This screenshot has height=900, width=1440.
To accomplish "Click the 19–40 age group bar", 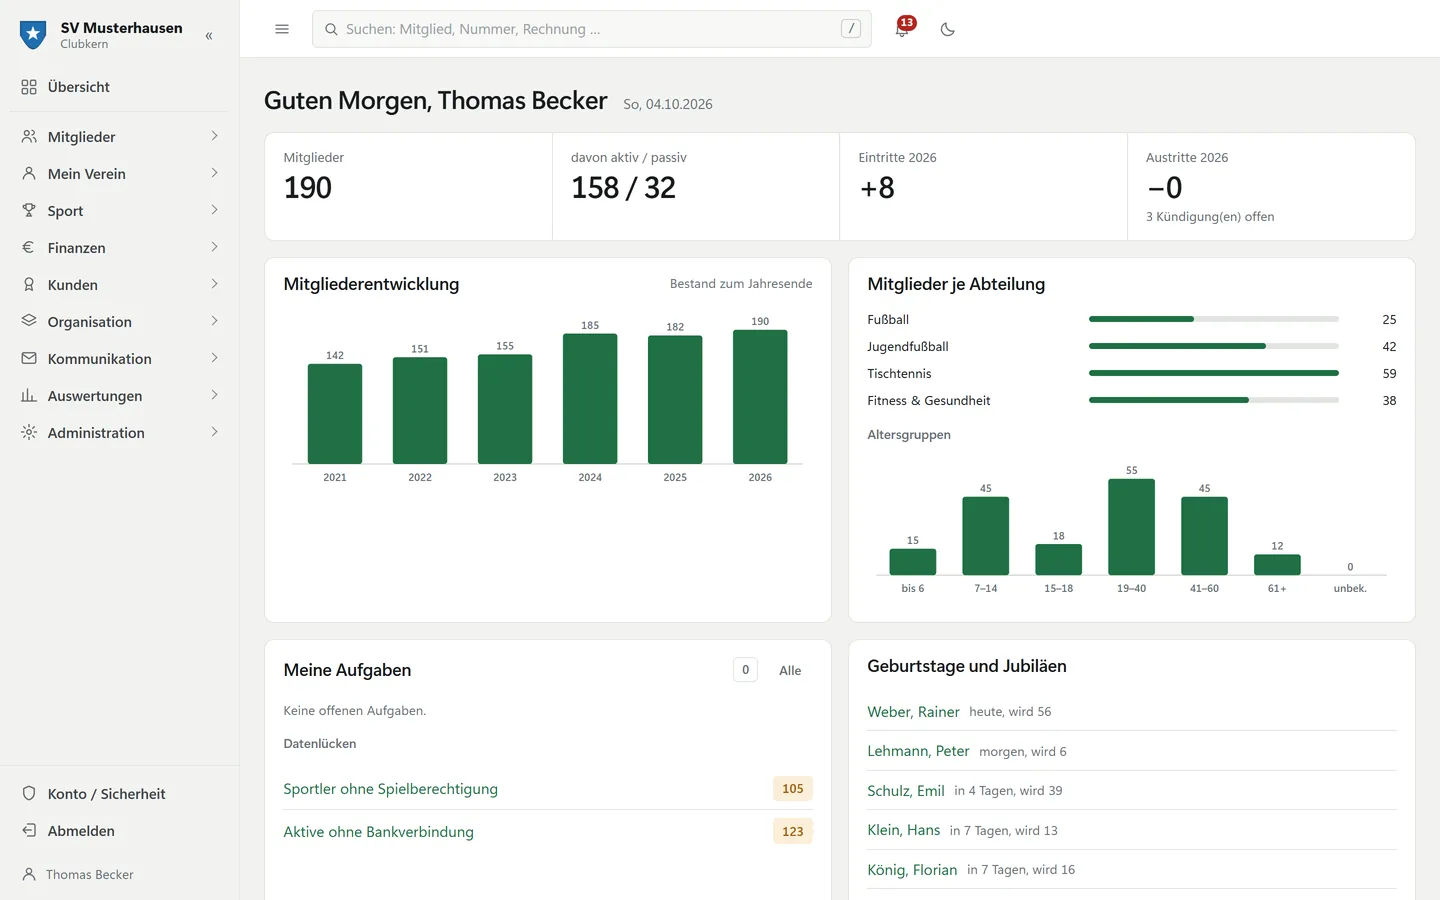I will (1131, 527).
